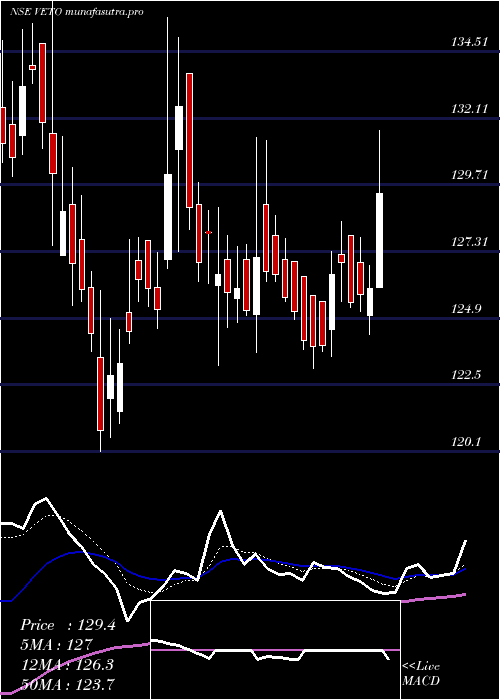The height and width of the screenshot is (700, 500).
Task: Click the last tall white candlestick
Action: click(x=380, y=240)
